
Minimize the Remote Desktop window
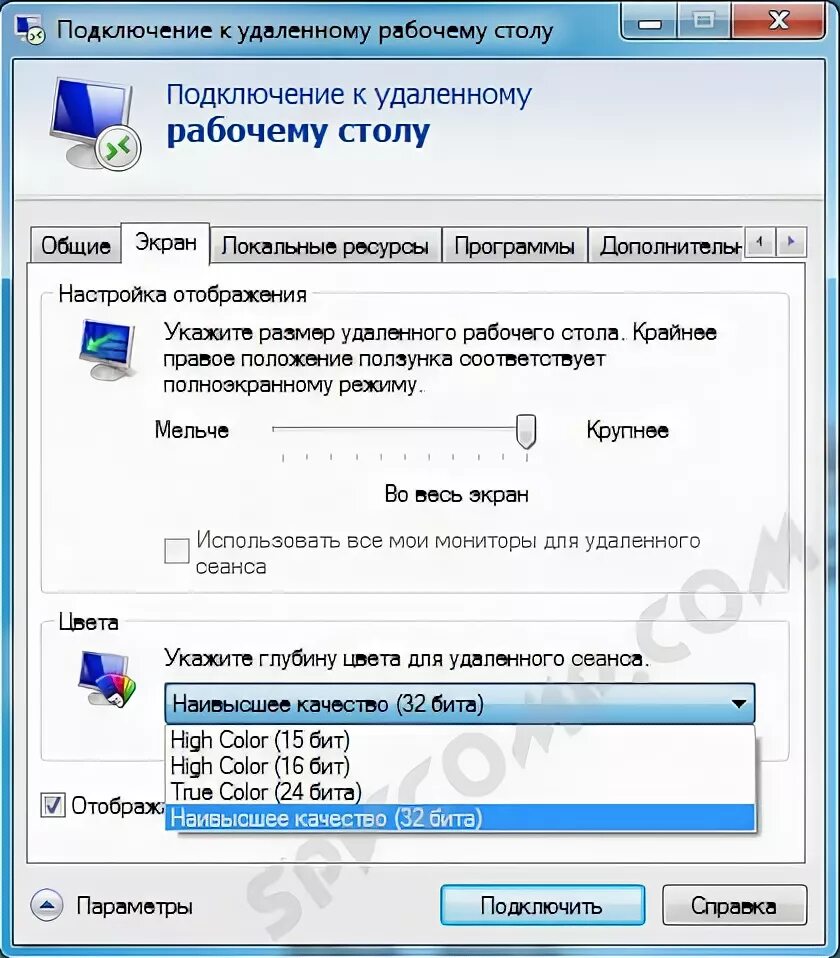649,23
